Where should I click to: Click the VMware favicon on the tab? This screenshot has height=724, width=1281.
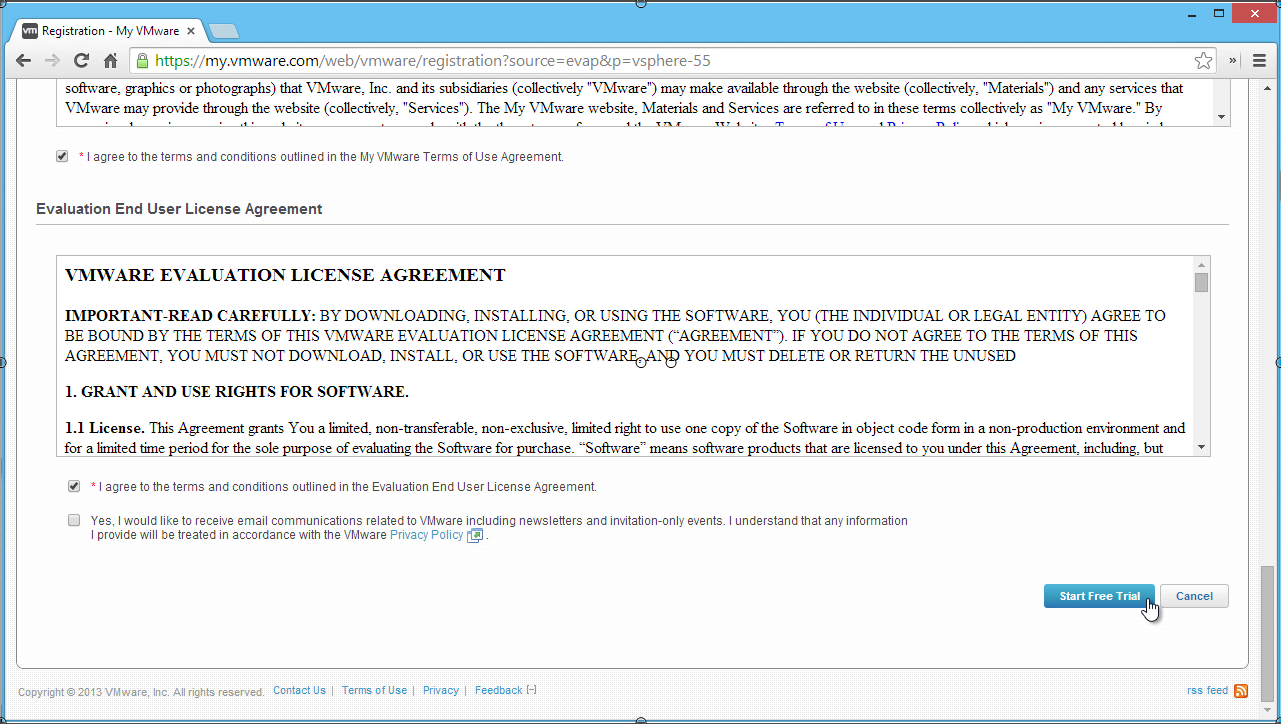coord(30,31)
